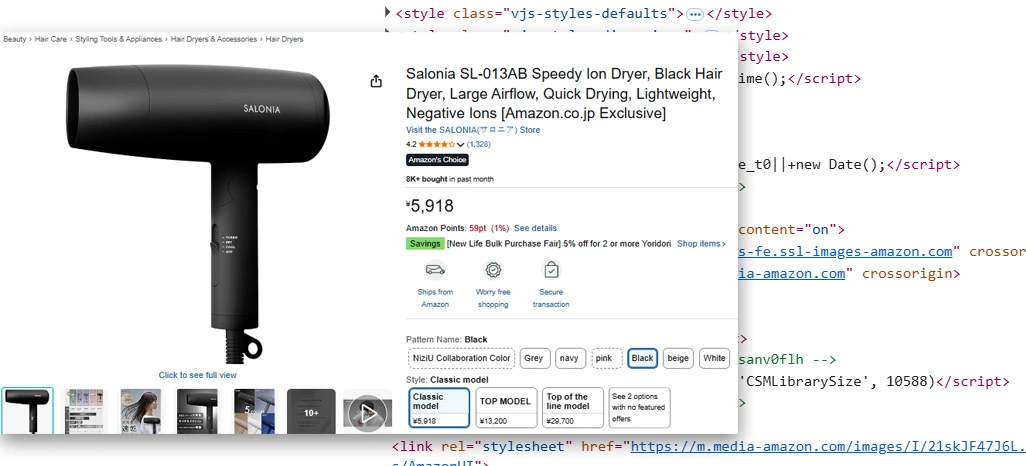This screenshot has width=1026, height=466.
Task: Expand the vjs-styles-defaults style element
Action: pos(388,14)
